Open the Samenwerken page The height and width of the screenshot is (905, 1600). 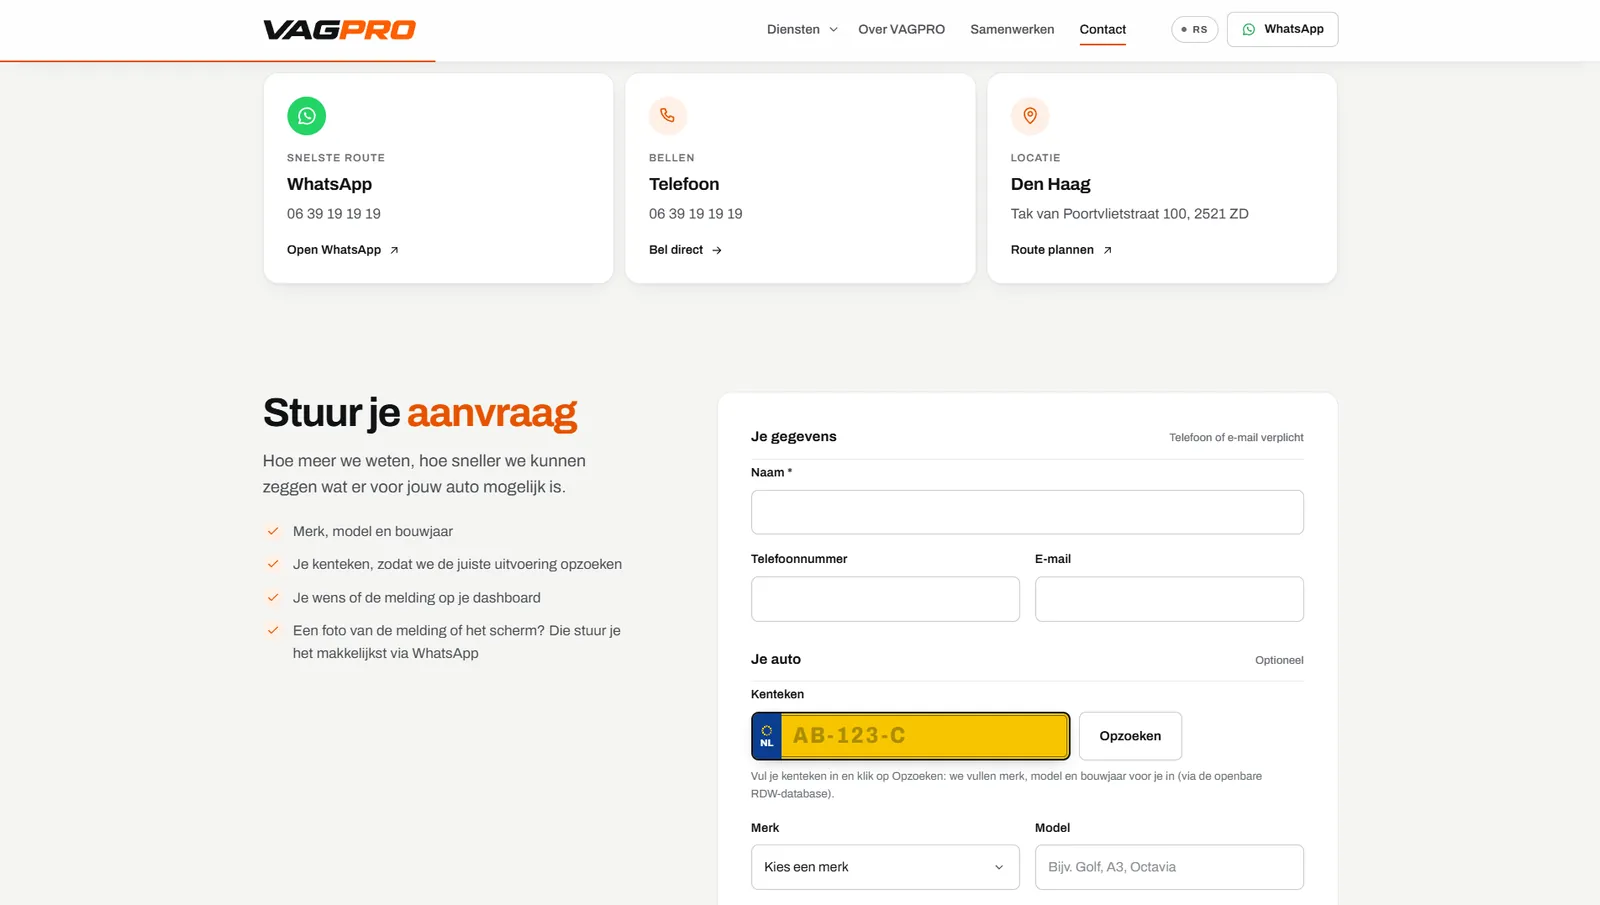(x=1012, y=30)
